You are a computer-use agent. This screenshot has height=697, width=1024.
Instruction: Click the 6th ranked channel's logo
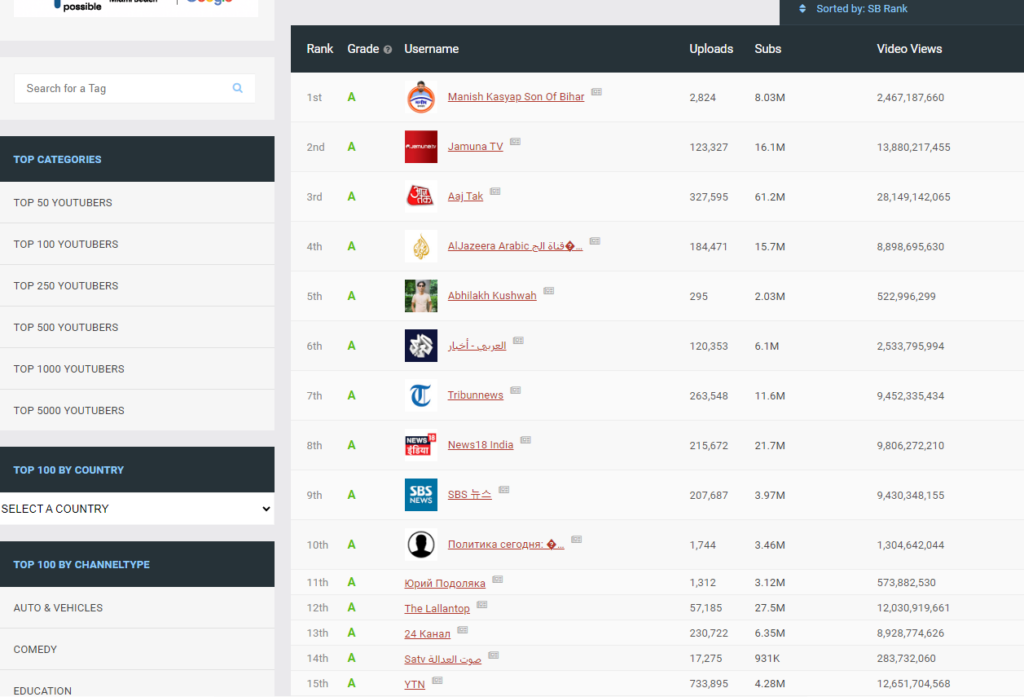[421, 346]
